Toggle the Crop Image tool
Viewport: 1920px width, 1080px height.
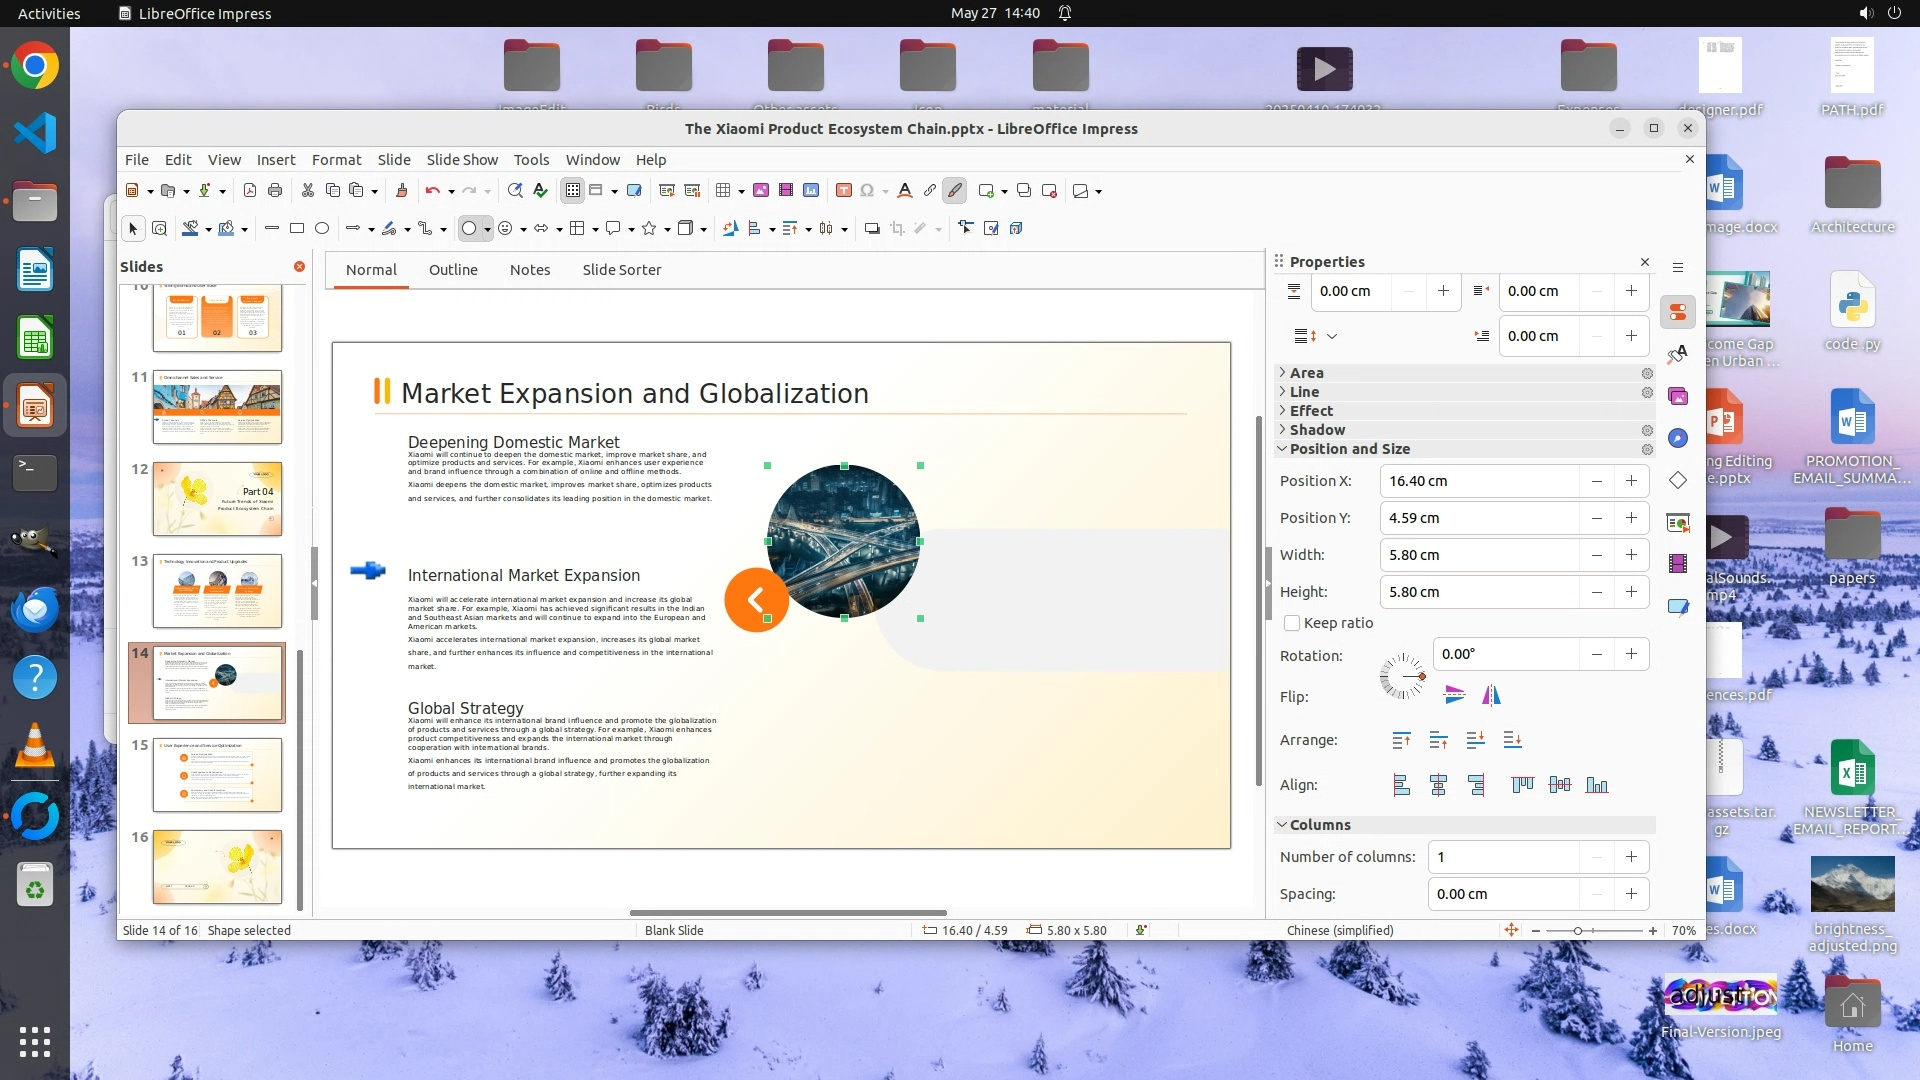pyautogui.click(x=897, y=228)
